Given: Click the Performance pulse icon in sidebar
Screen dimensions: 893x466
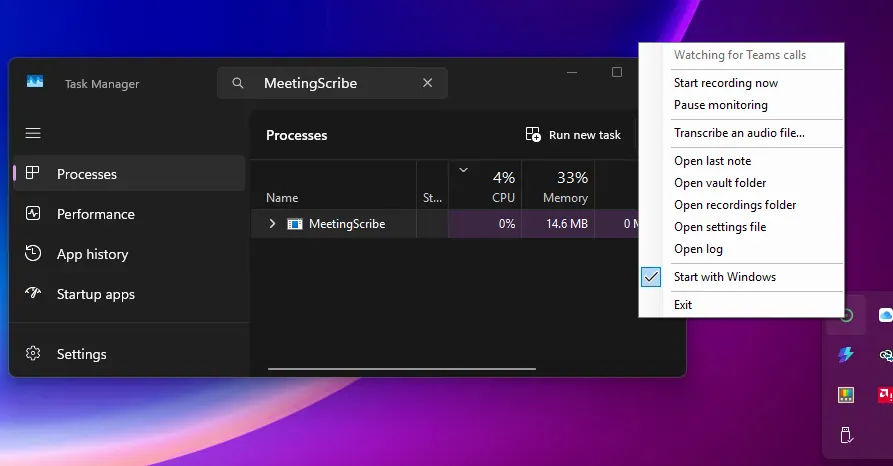Looking at the screenshot, I should [32, 213].
